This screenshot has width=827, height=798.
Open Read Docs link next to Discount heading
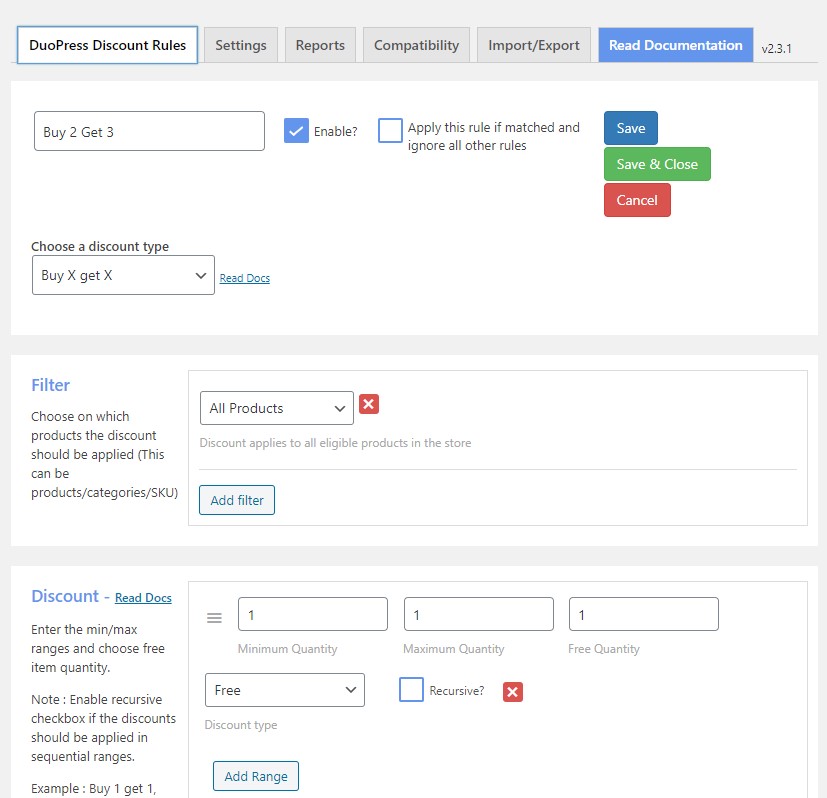pyautogui.click(x=143, y=598)
